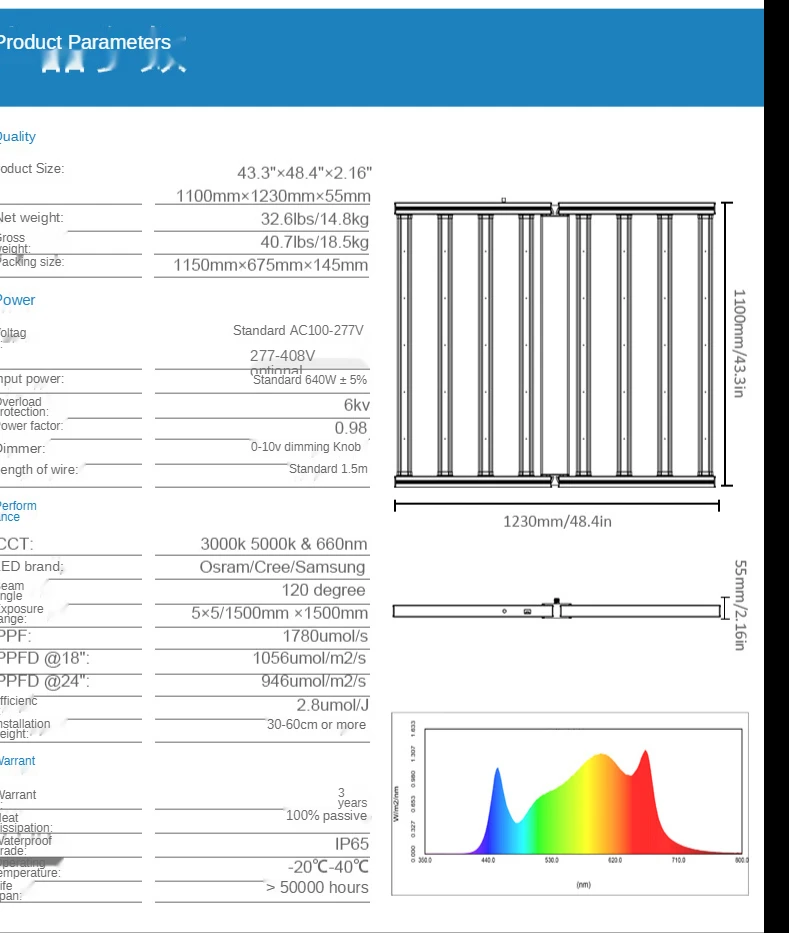Image resolution: width=789 pixels, height=933 pixels.
Task: Click the net weight value 32.6lbs/14.8kg
Action: click(x=314, y=219)
